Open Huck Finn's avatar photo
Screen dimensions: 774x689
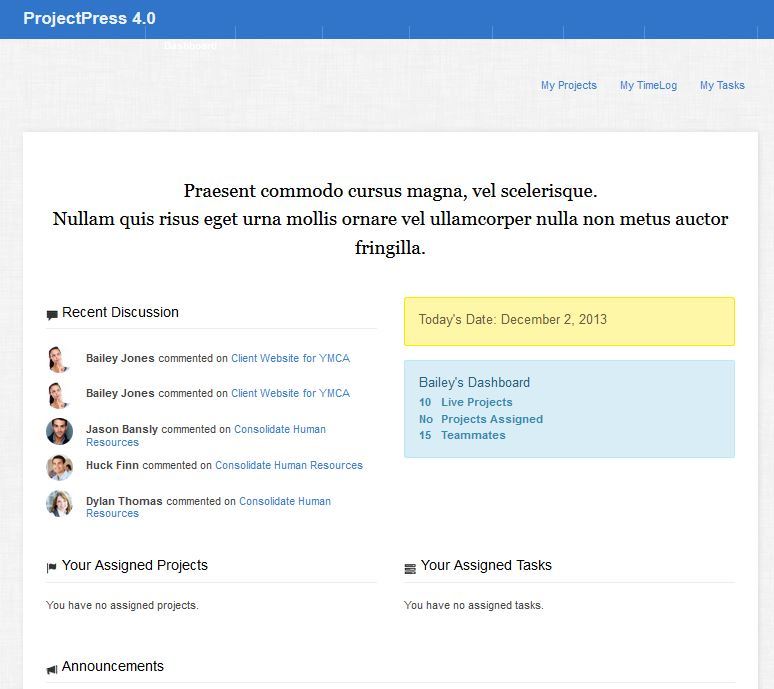click(59, 467)
